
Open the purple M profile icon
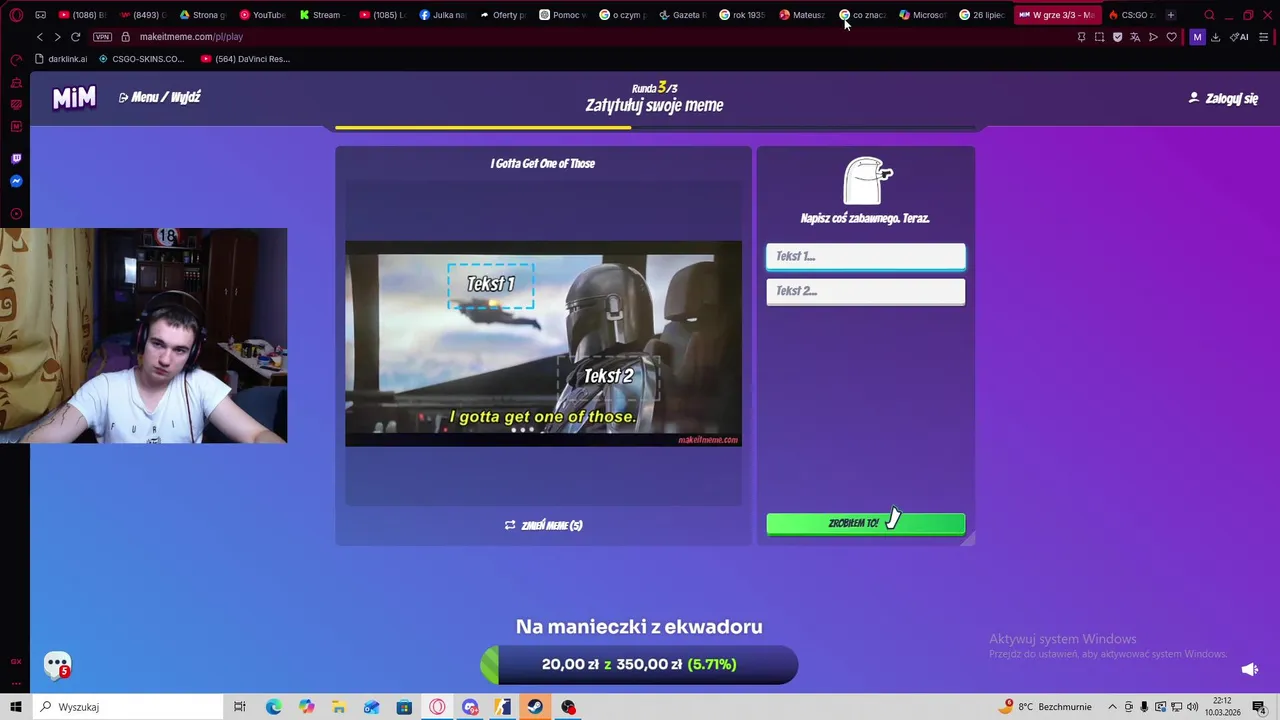(x=1197, y=37)
